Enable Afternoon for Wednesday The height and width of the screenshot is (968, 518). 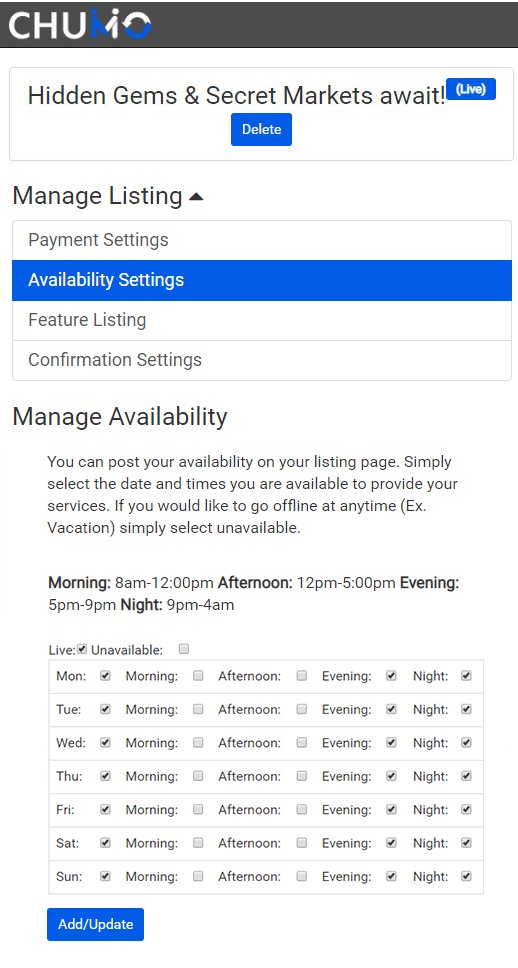point(302,743)
